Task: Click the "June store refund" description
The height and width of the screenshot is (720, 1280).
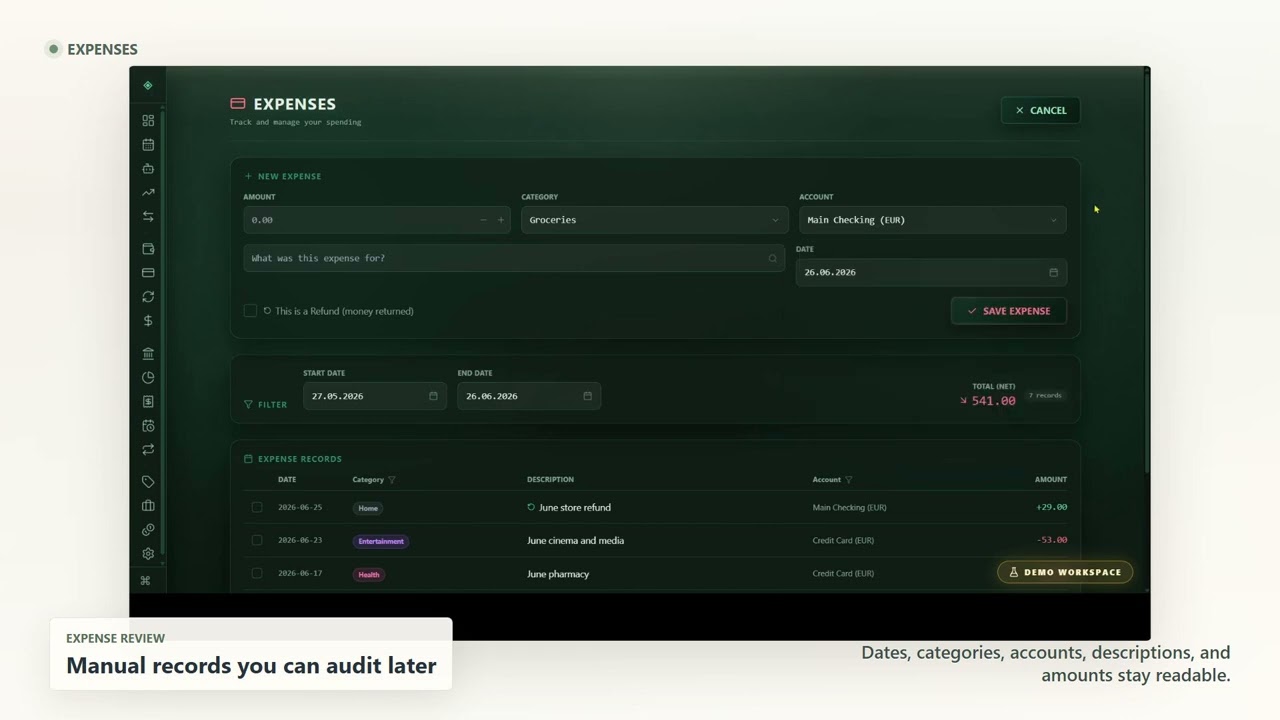Action: [x=575, y=508]
